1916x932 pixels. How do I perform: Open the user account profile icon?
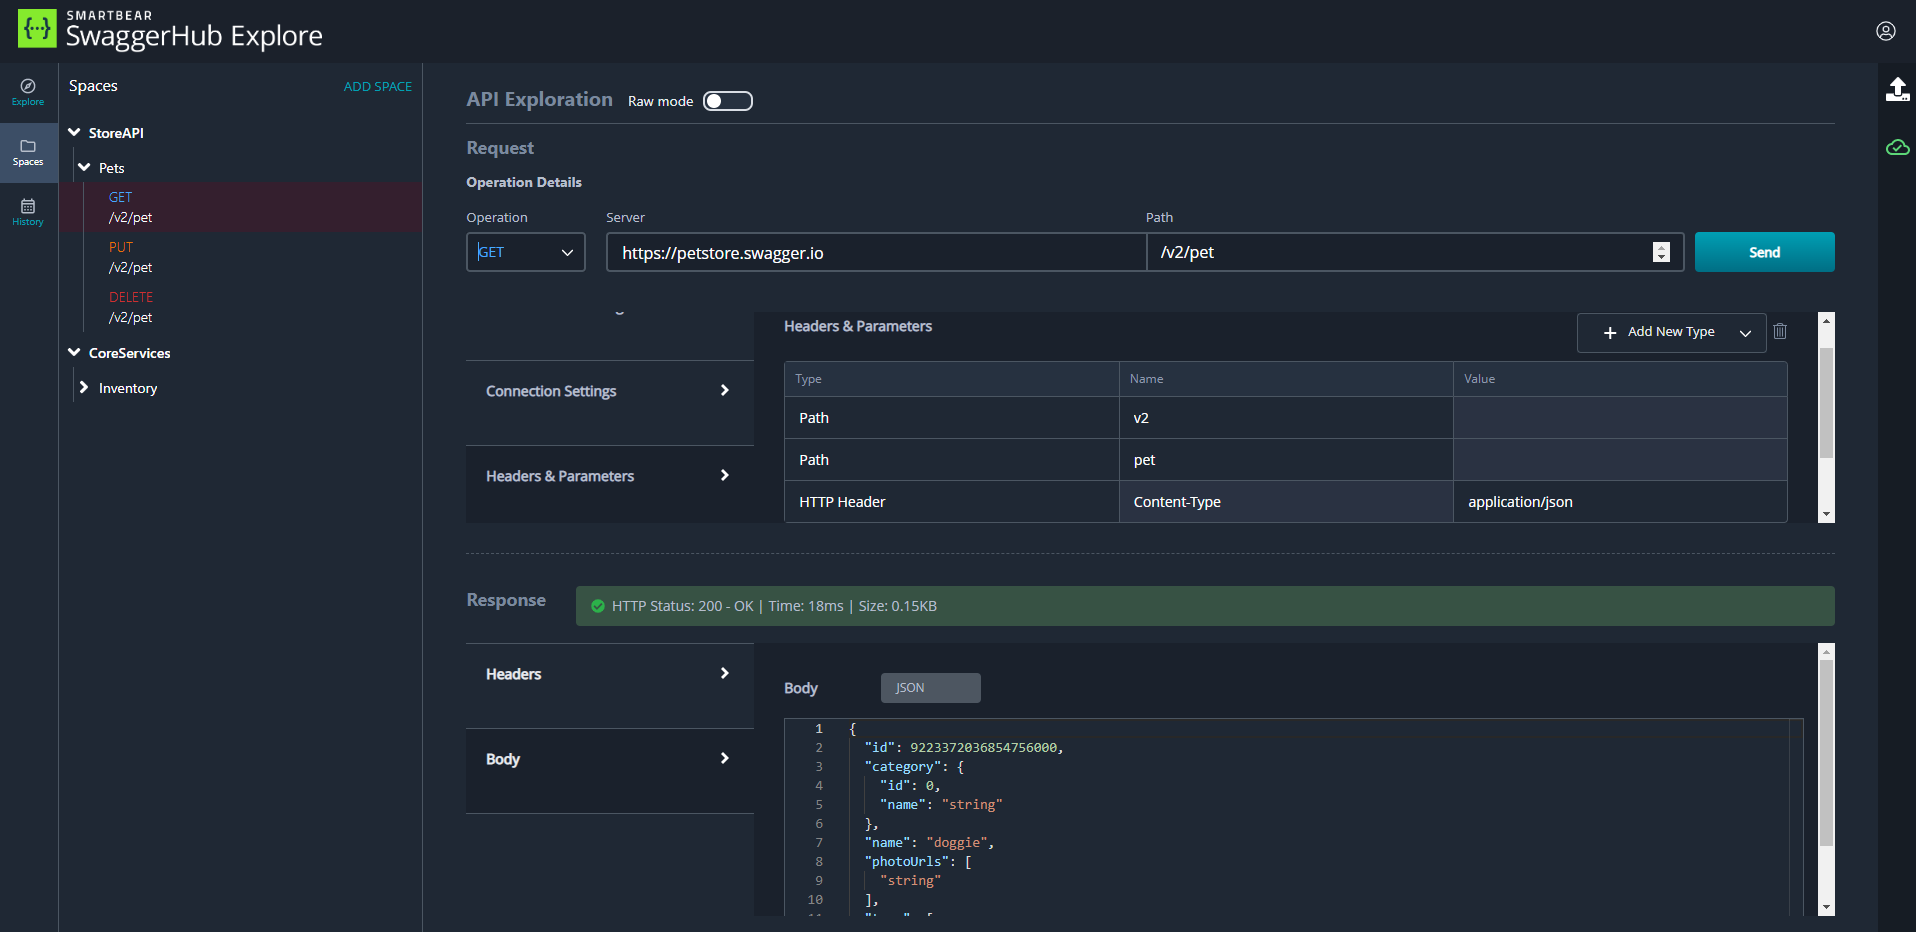click(x=1885, y=31)
